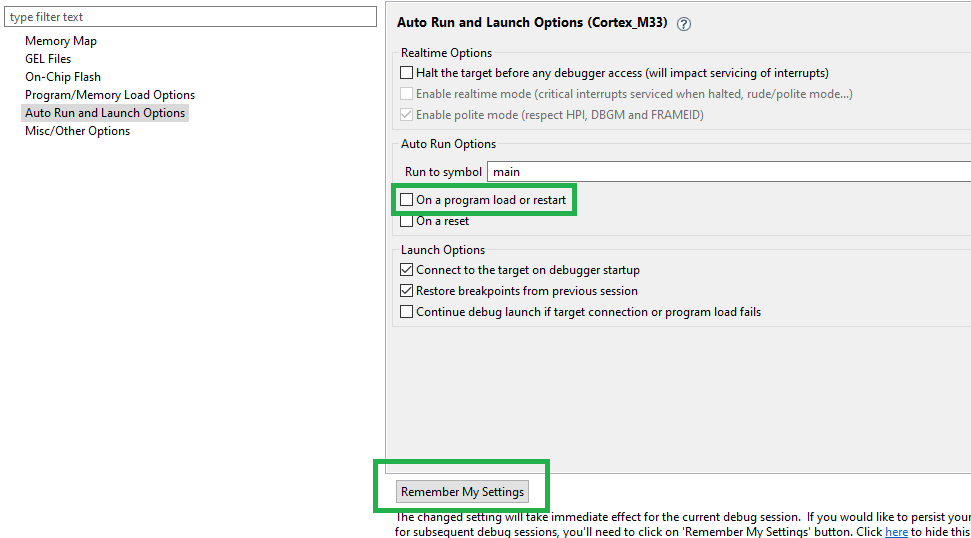Enable Continue debug launch if connection fails
971x538 pixels.
407,312
